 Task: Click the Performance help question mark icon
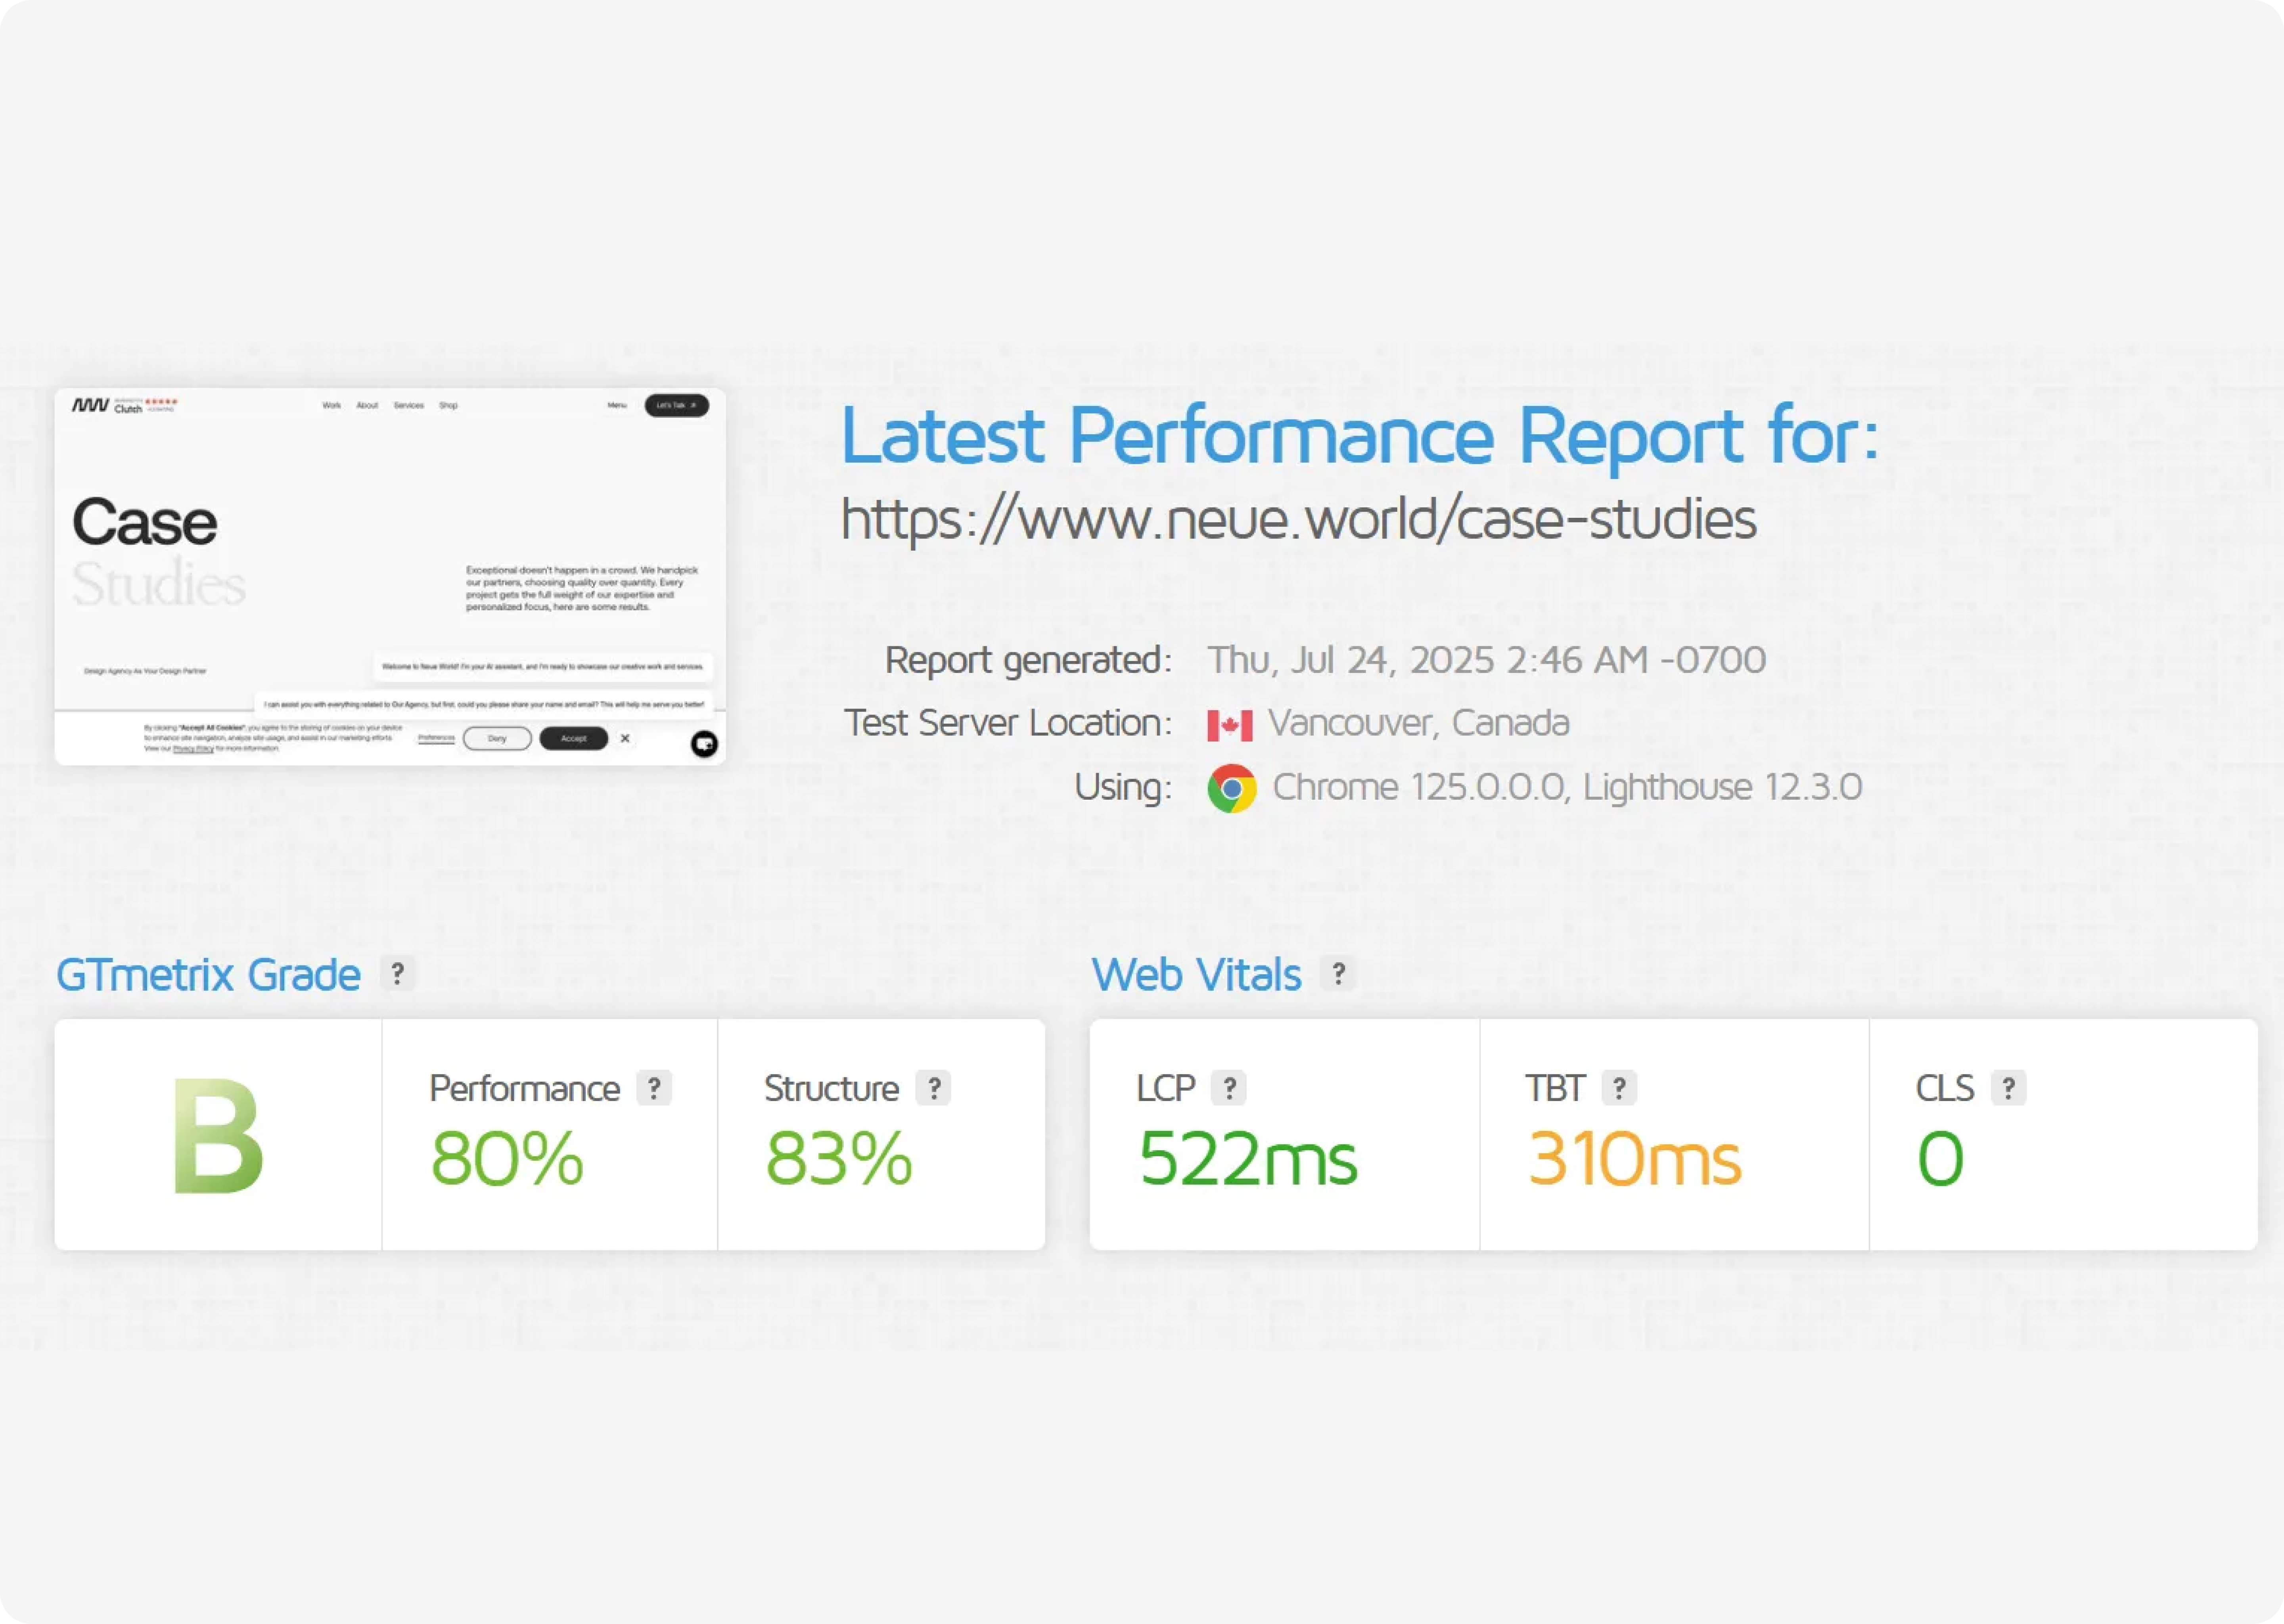point(654,1088)
